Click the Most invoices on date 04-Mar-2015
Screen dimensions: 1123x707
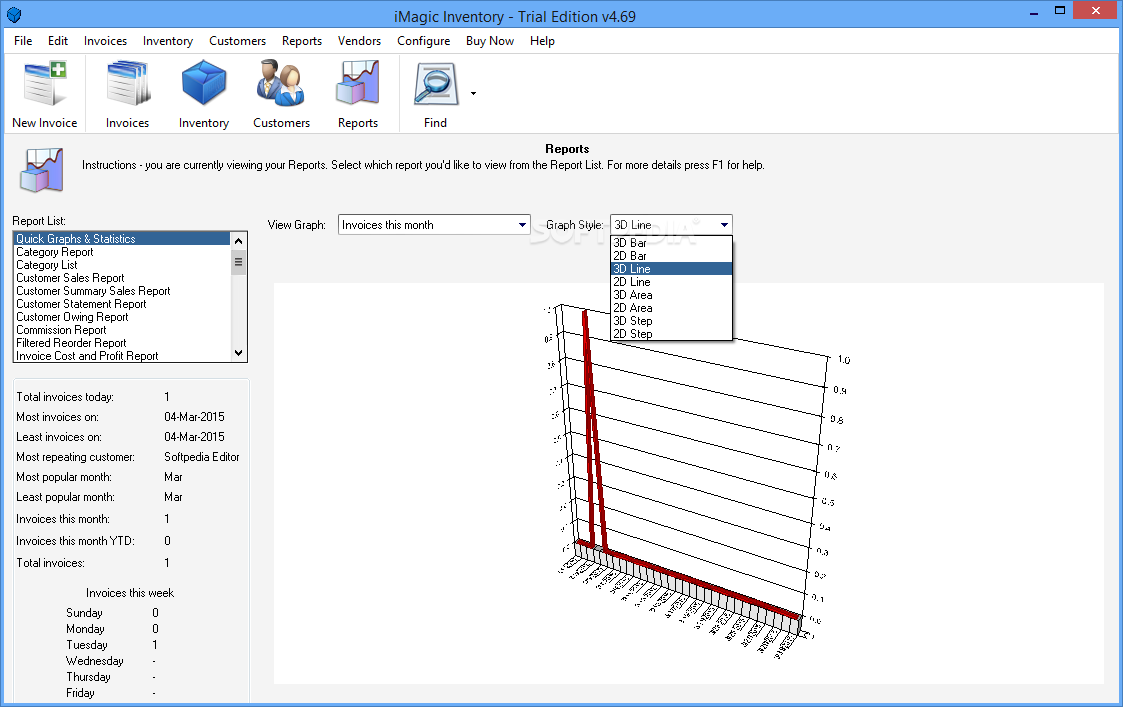coord(194,417)
